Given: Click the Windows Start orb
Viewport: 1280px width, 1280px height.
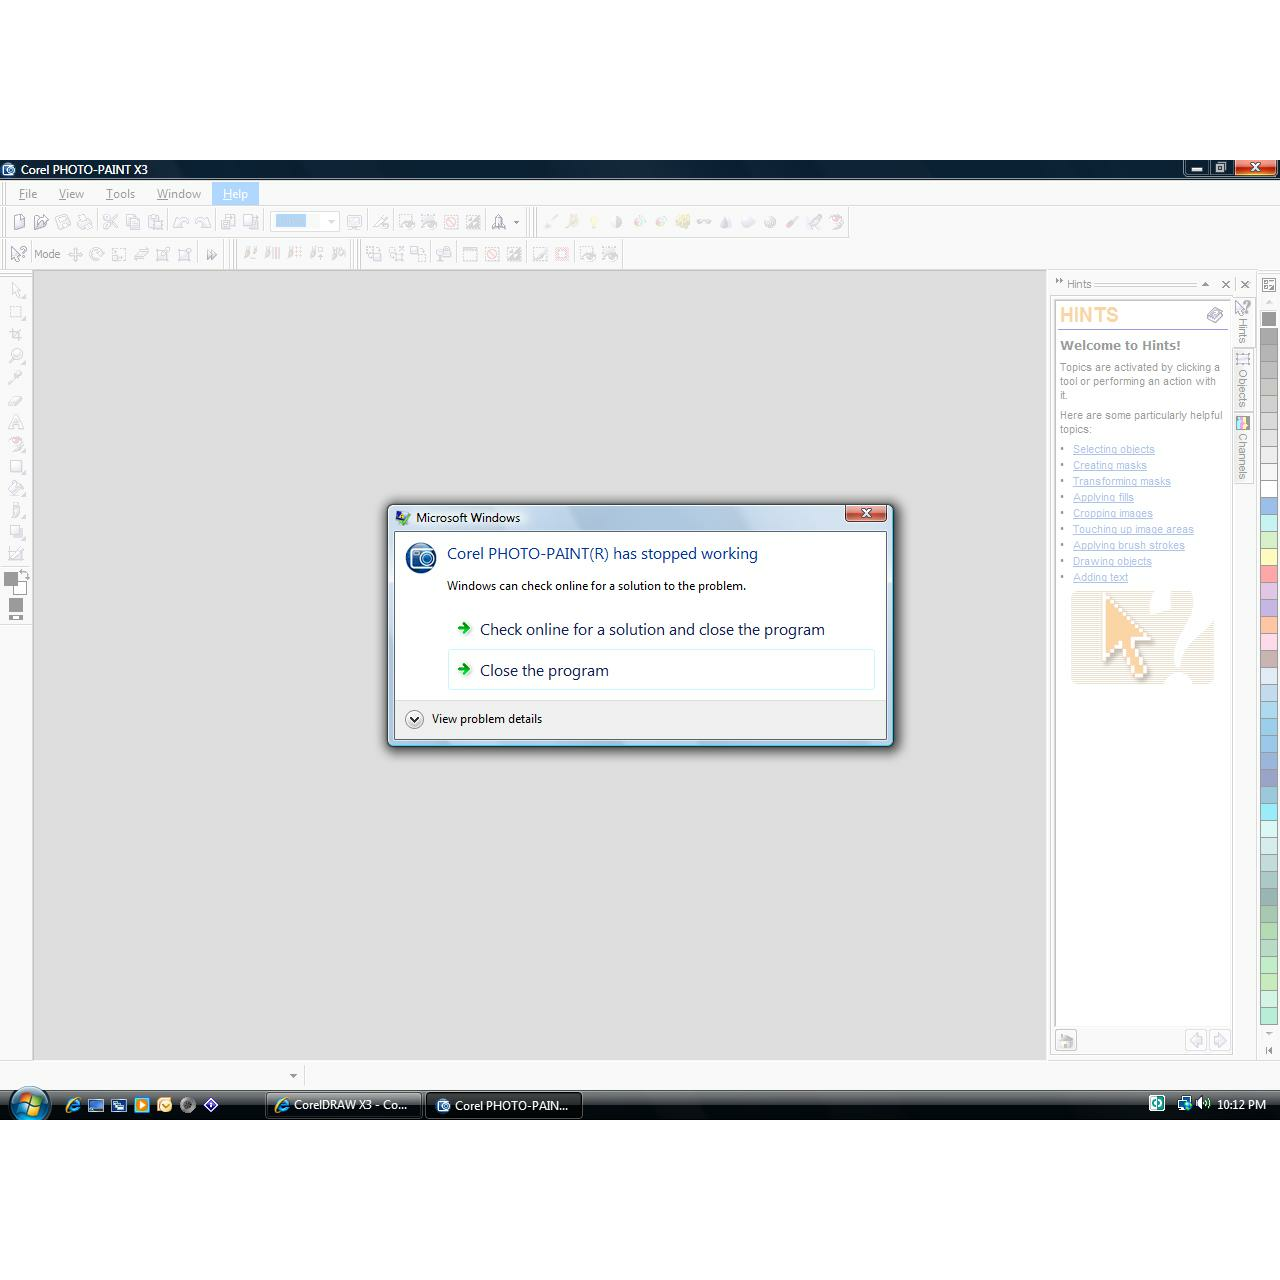Looking at the screenshot, I should [29, 1104].
